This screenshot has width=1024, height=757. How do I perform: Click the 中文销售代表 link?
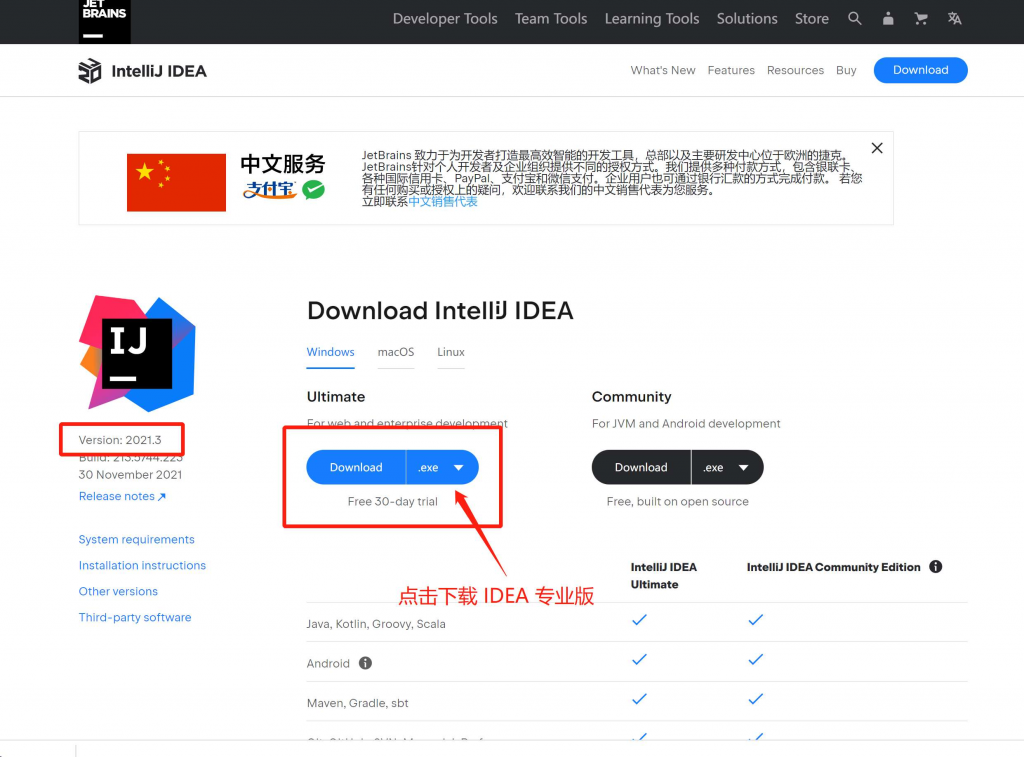click(443, 201)
